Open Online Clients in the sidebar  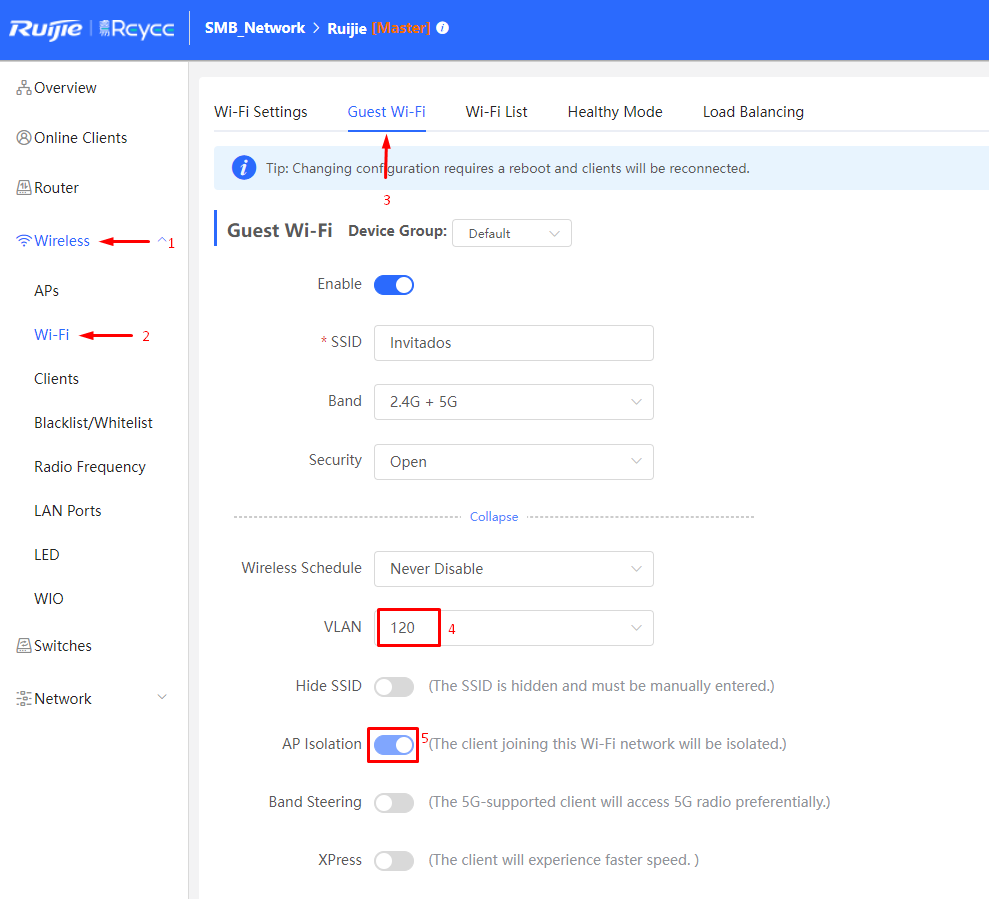pos(80,138)
